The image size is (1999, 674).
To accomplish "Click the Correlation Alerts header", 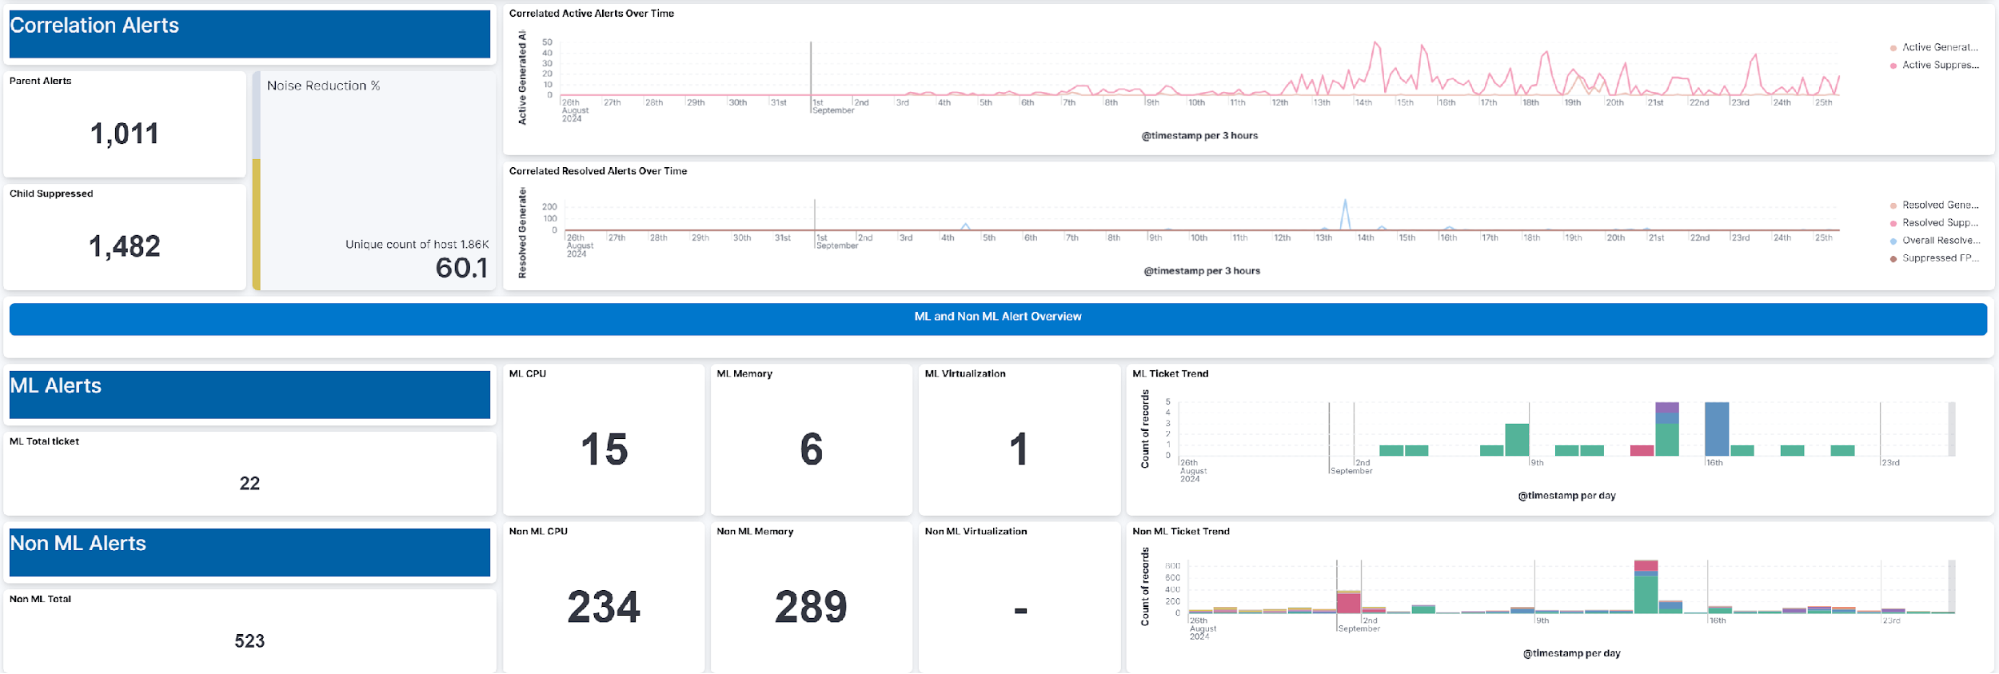I will 250,33.
